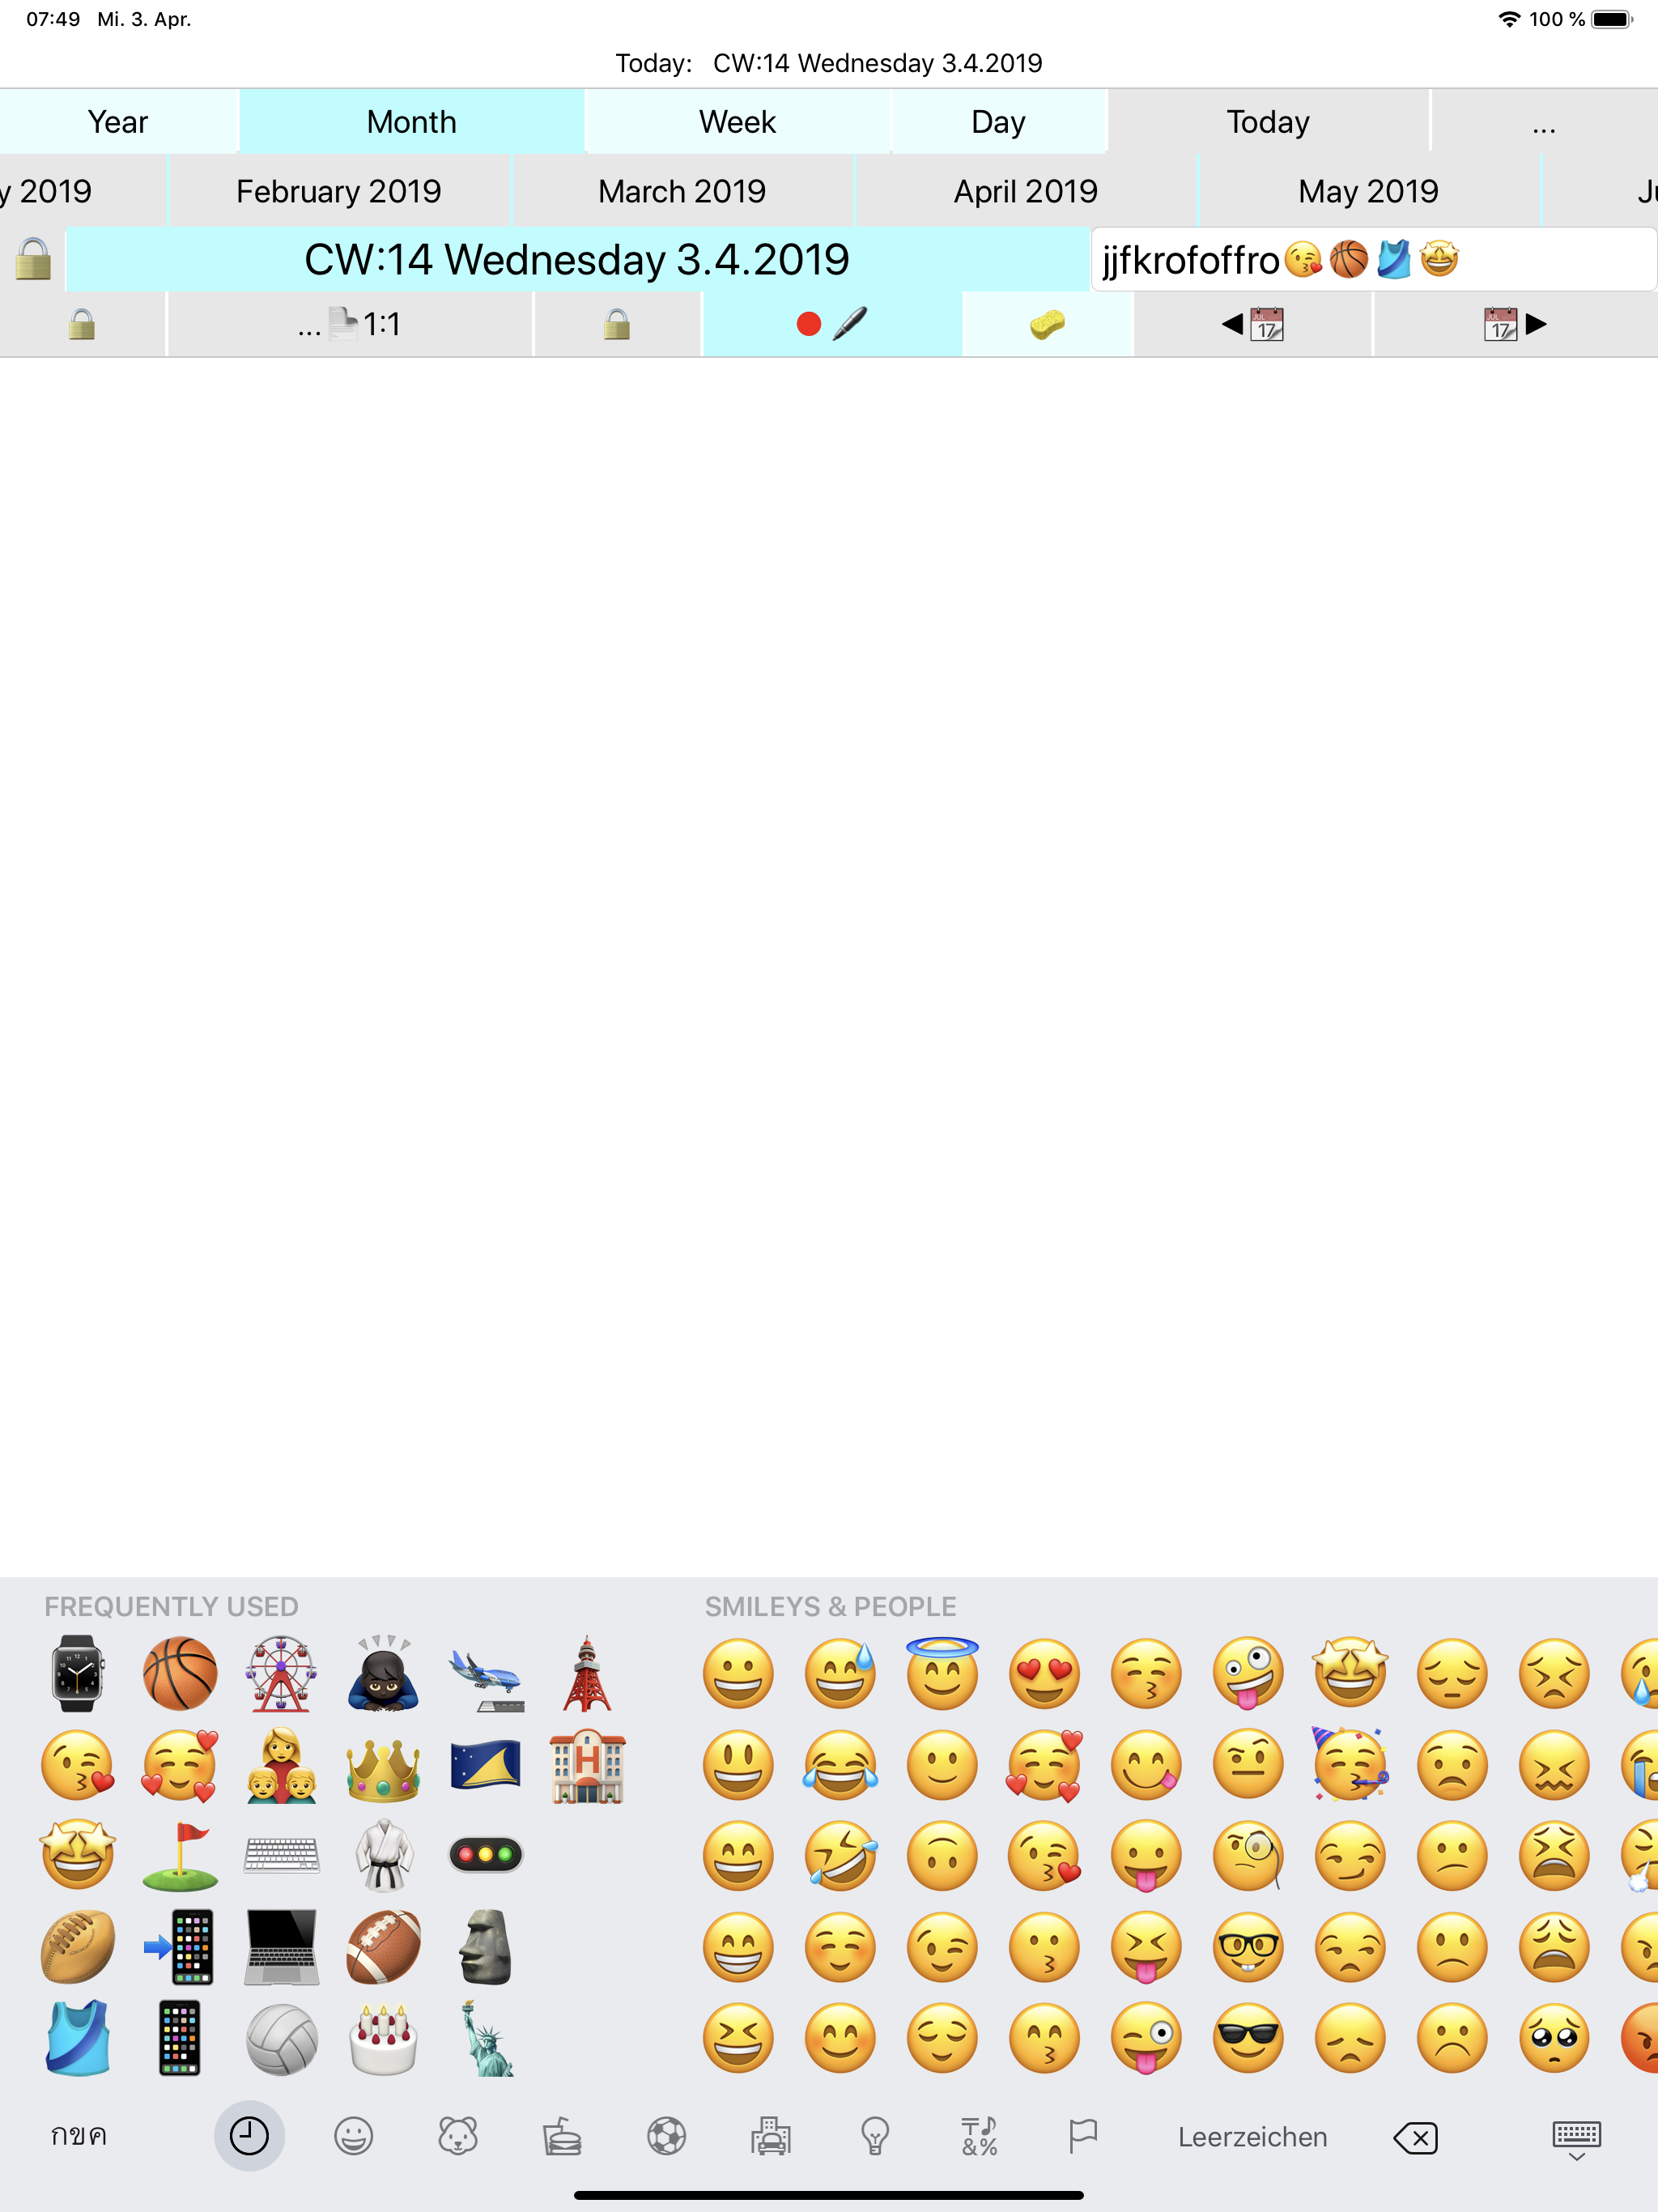Insert the pleading face emoji
The image size is (1658, 2212).
tap(1554, 2038)
